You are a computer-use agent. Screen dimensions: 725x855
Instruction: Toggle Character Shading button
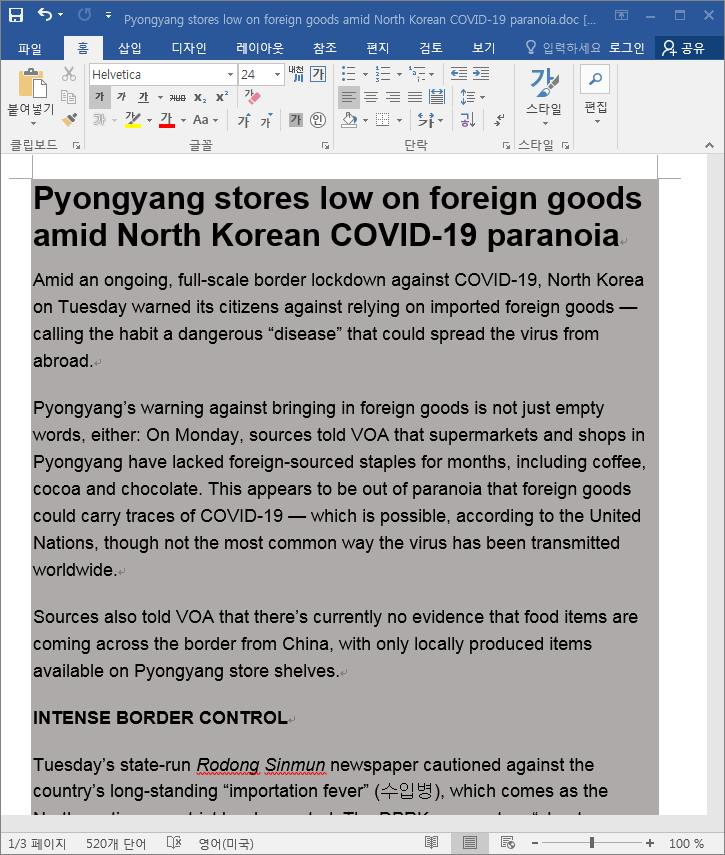point(295,119)
